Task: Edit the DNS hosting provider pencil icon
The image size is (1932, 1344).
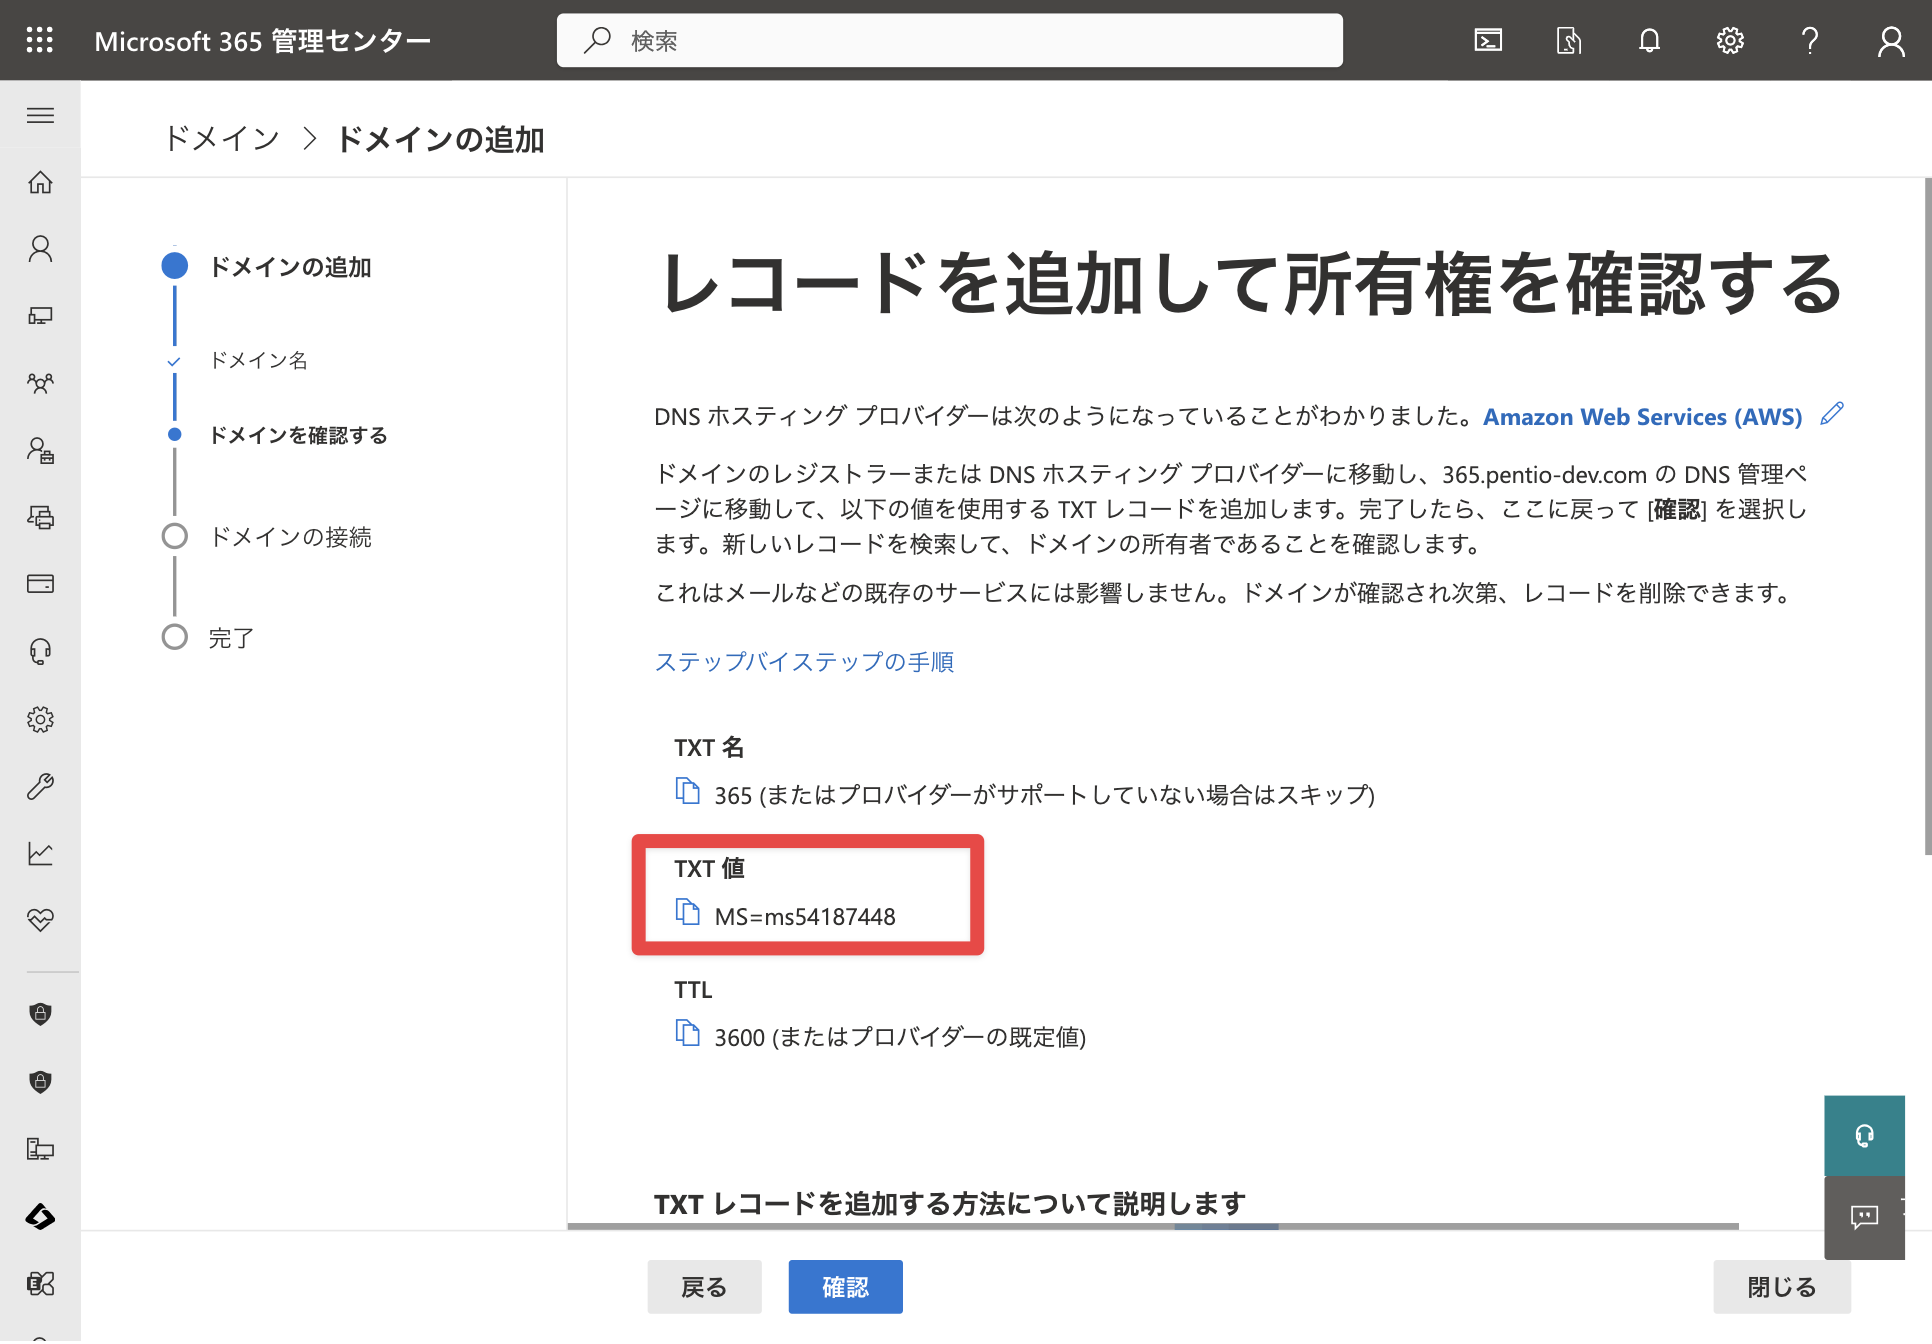Action: (x=1832, y=414)
